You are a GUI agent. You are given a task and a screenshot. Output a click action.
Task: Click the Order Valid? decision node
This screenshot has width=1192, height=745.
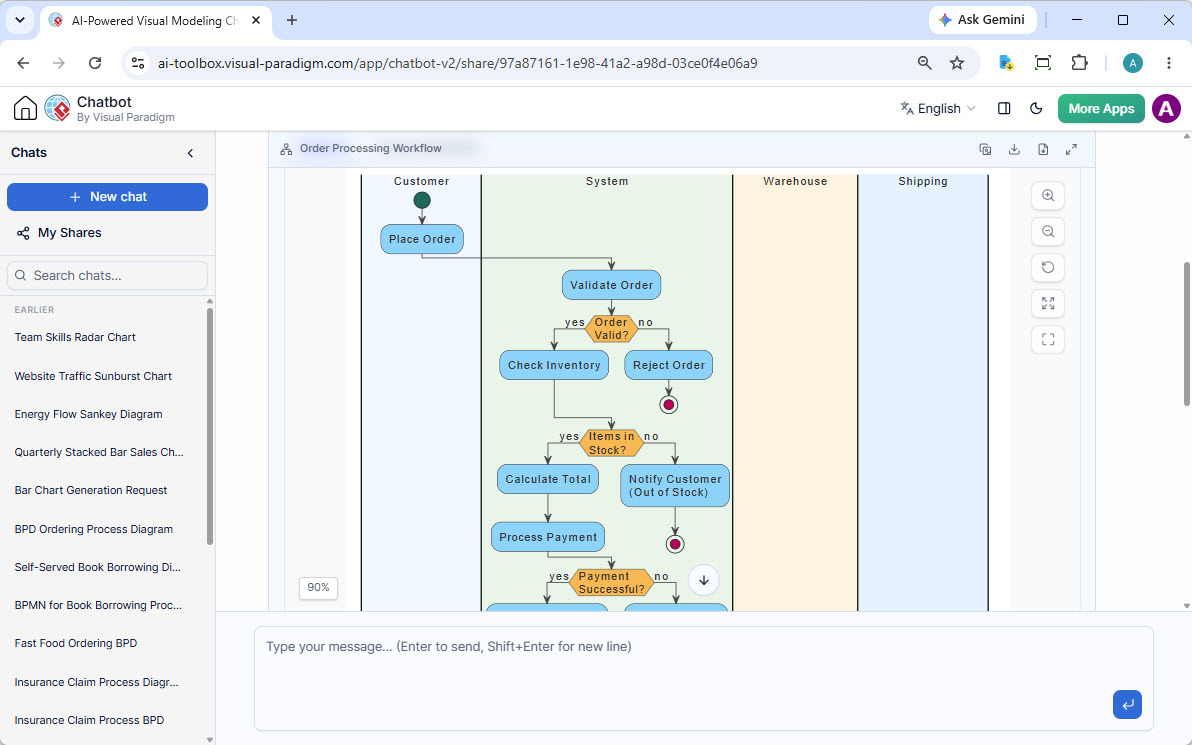click(x=611, y=328)
